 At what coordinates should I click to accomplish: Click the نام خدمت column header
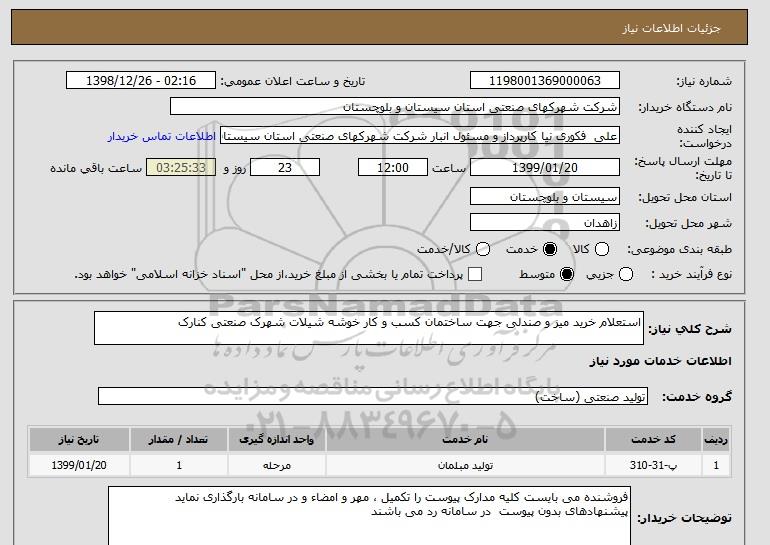(465, 439)
